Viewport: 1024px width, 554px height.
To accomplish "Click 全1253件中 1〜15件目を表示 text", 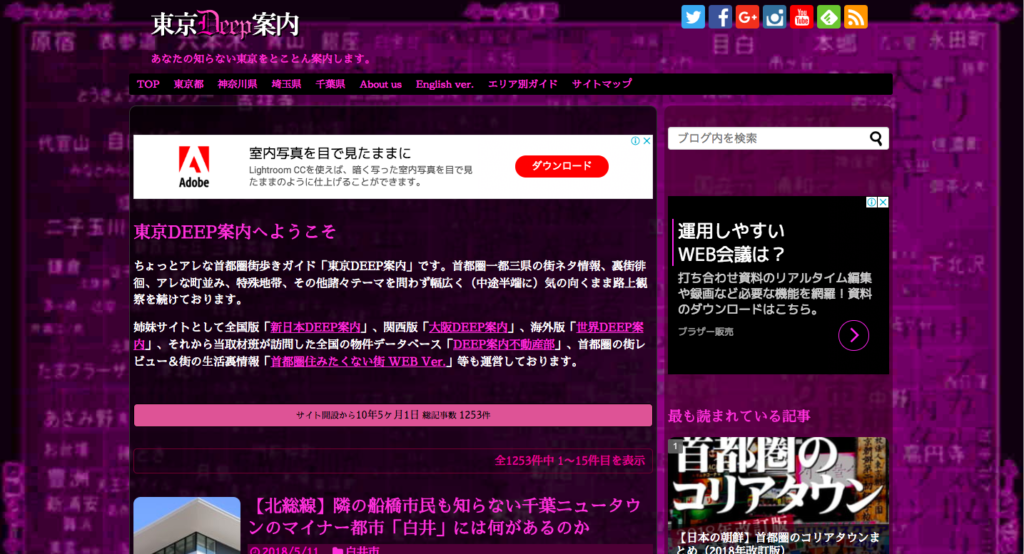I will (569, 461).
